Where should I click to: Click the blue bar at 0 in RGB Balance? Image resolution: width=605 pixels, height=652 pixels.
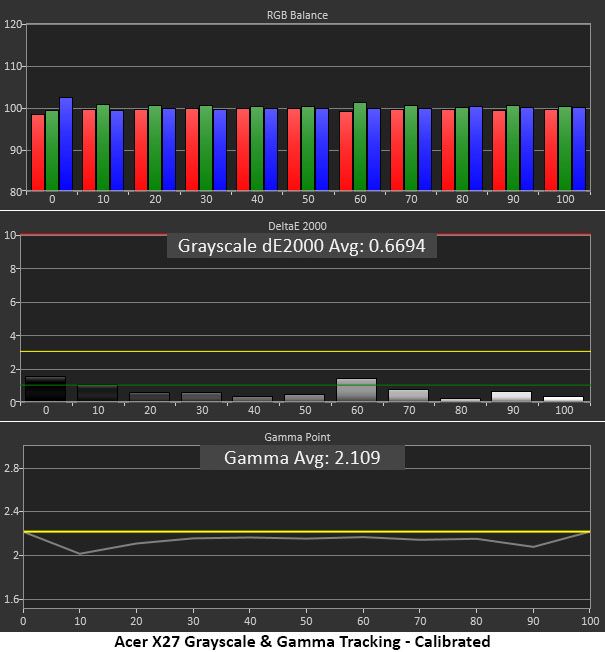coord(66,144)
